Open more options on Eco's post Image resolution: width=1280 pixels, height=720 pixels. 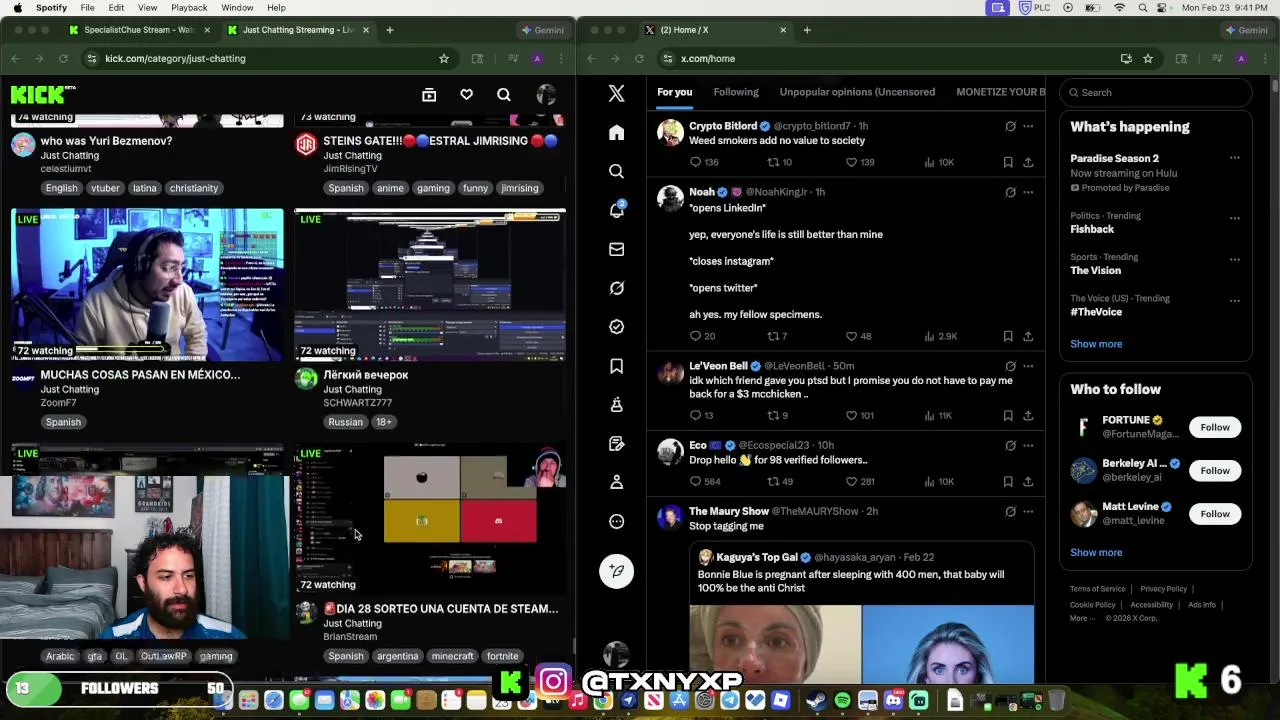coord(1028,445)
